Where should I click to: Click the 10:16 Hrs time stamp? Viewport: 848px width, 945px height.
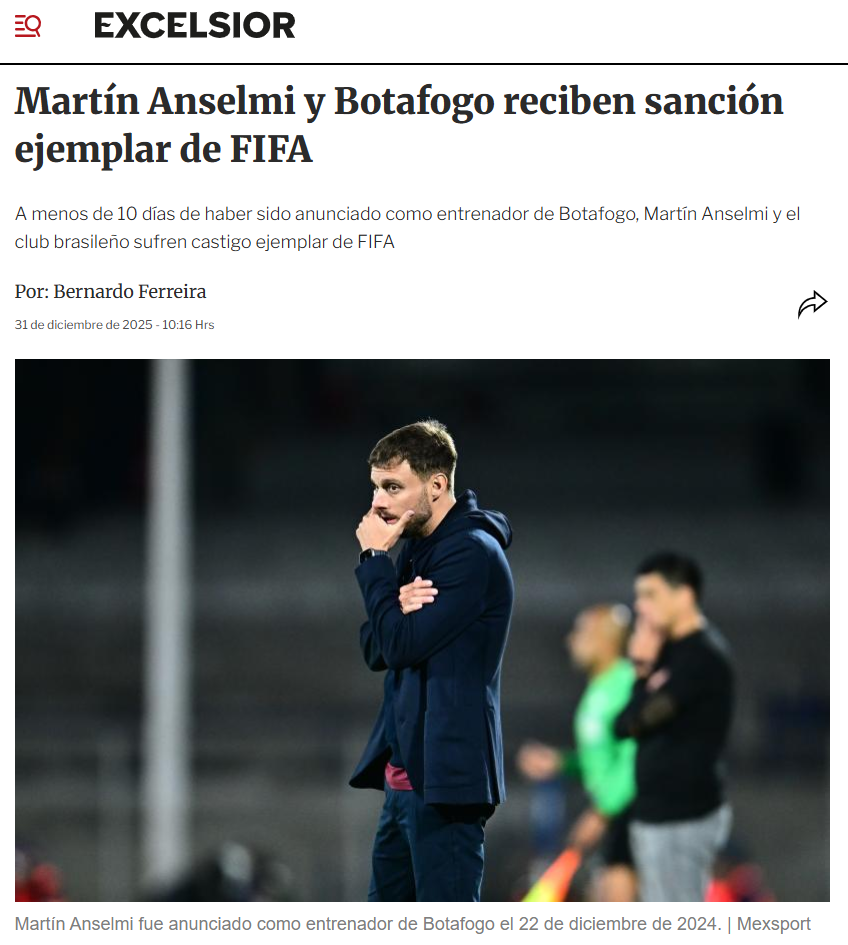point(188,325)
